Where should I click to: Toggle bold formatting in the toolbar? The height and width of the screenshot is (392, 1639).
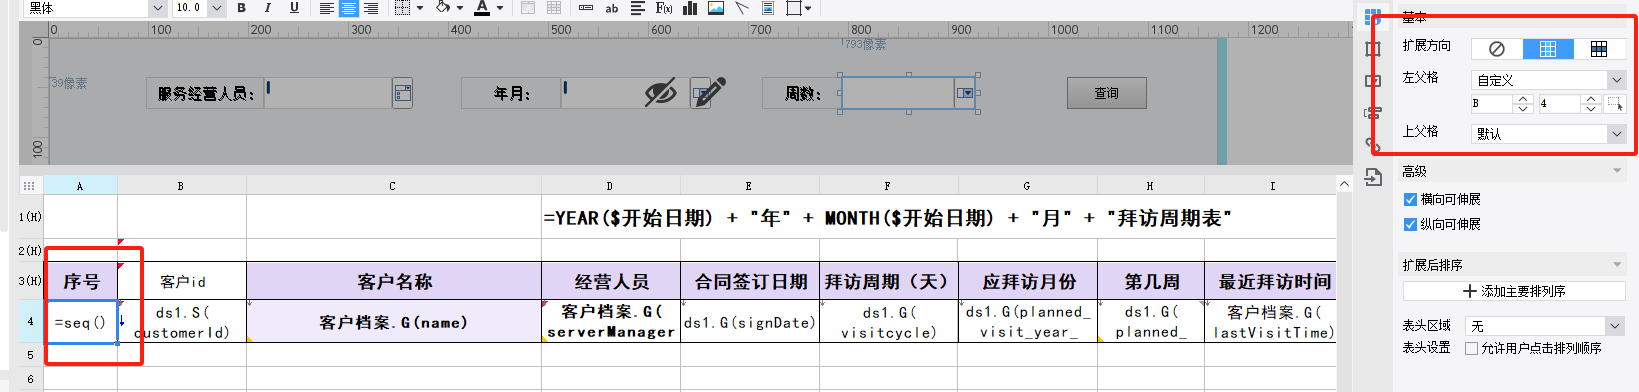pyautogui.click(x=241, y=8)
